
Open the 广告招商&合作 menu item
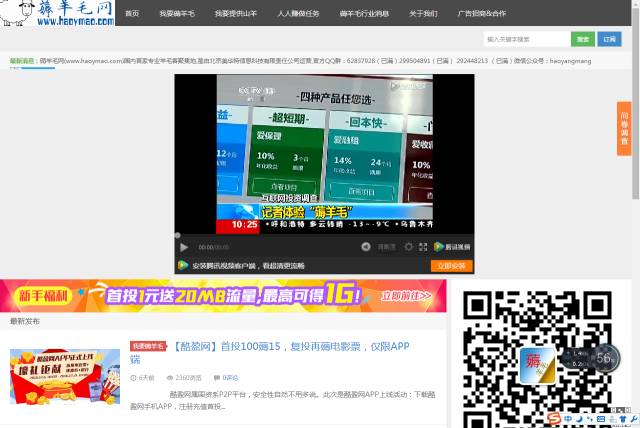tap(482, 13)
